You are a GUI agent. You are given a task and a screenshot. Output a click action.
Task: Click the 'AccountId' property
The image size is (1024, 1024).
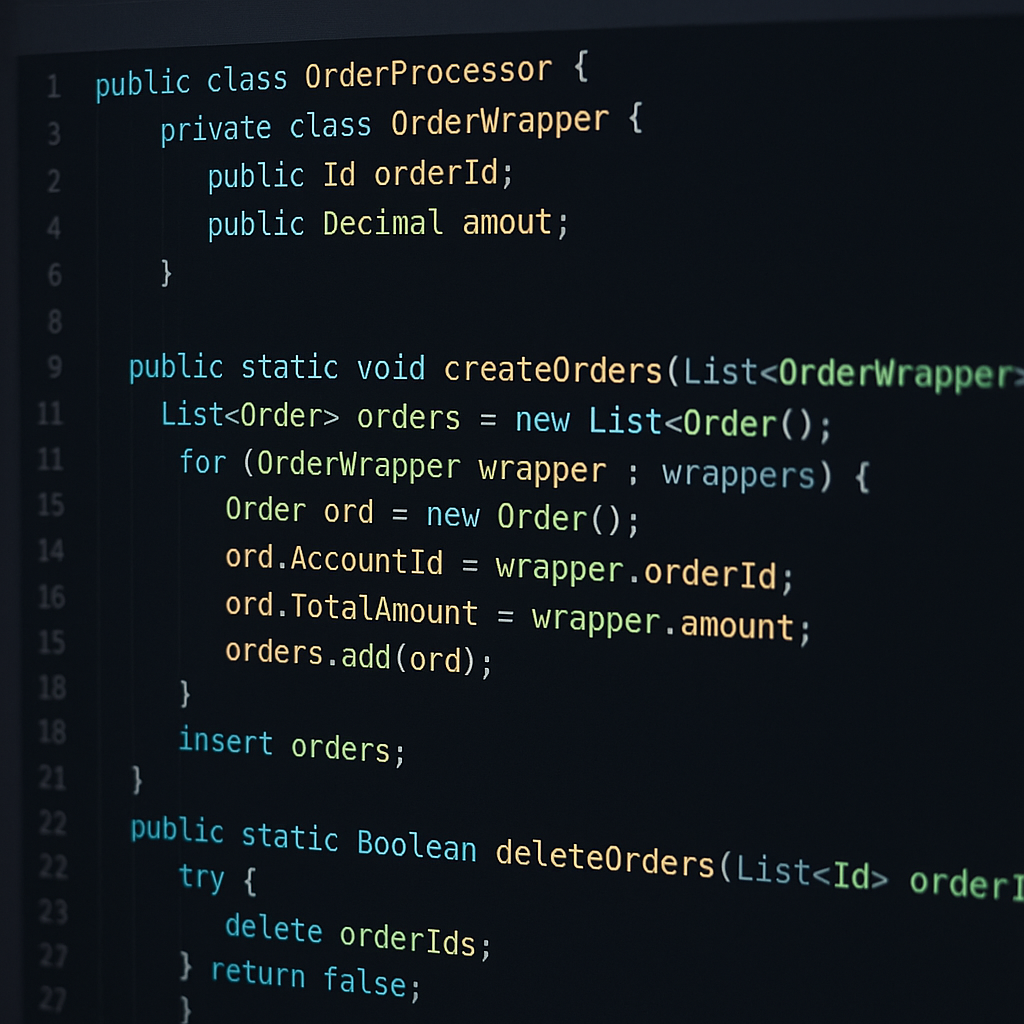367,560
